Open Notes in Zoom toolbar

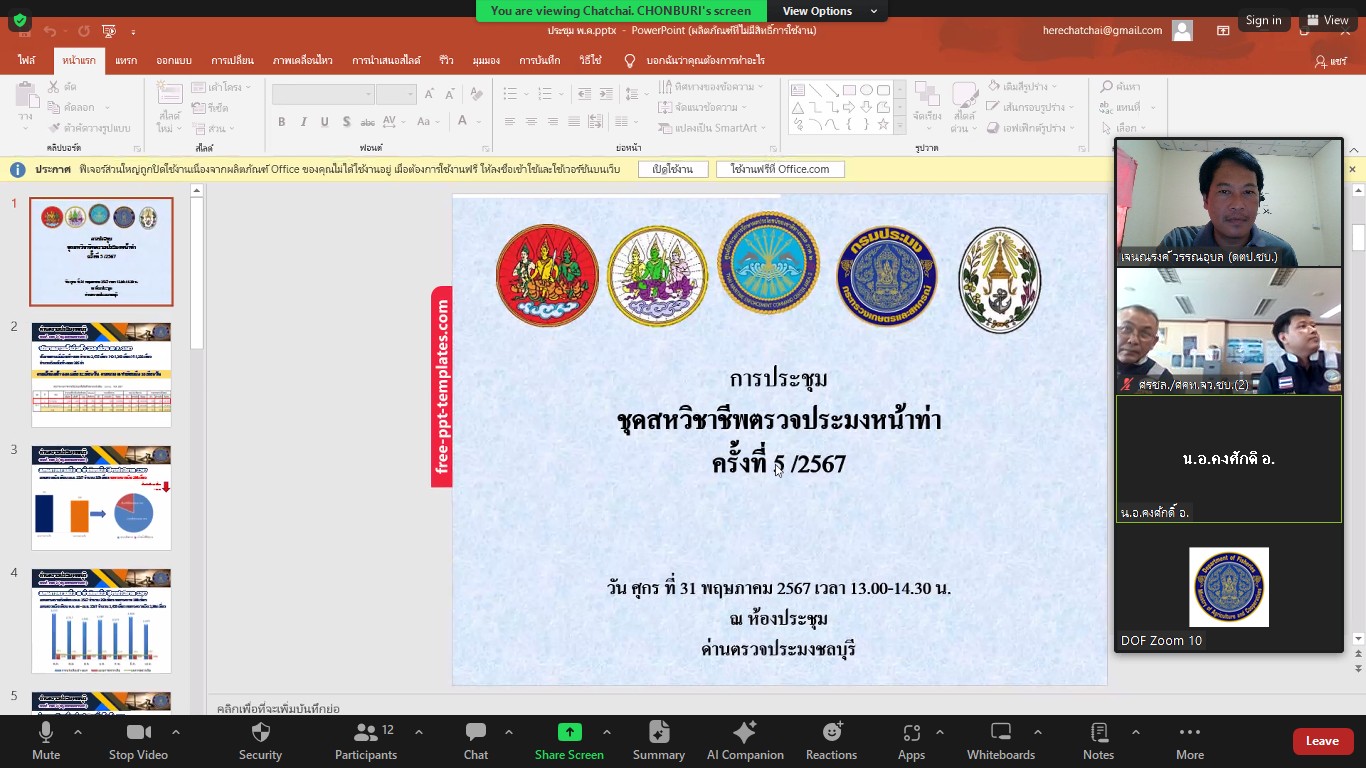(x=1098, y=741)
